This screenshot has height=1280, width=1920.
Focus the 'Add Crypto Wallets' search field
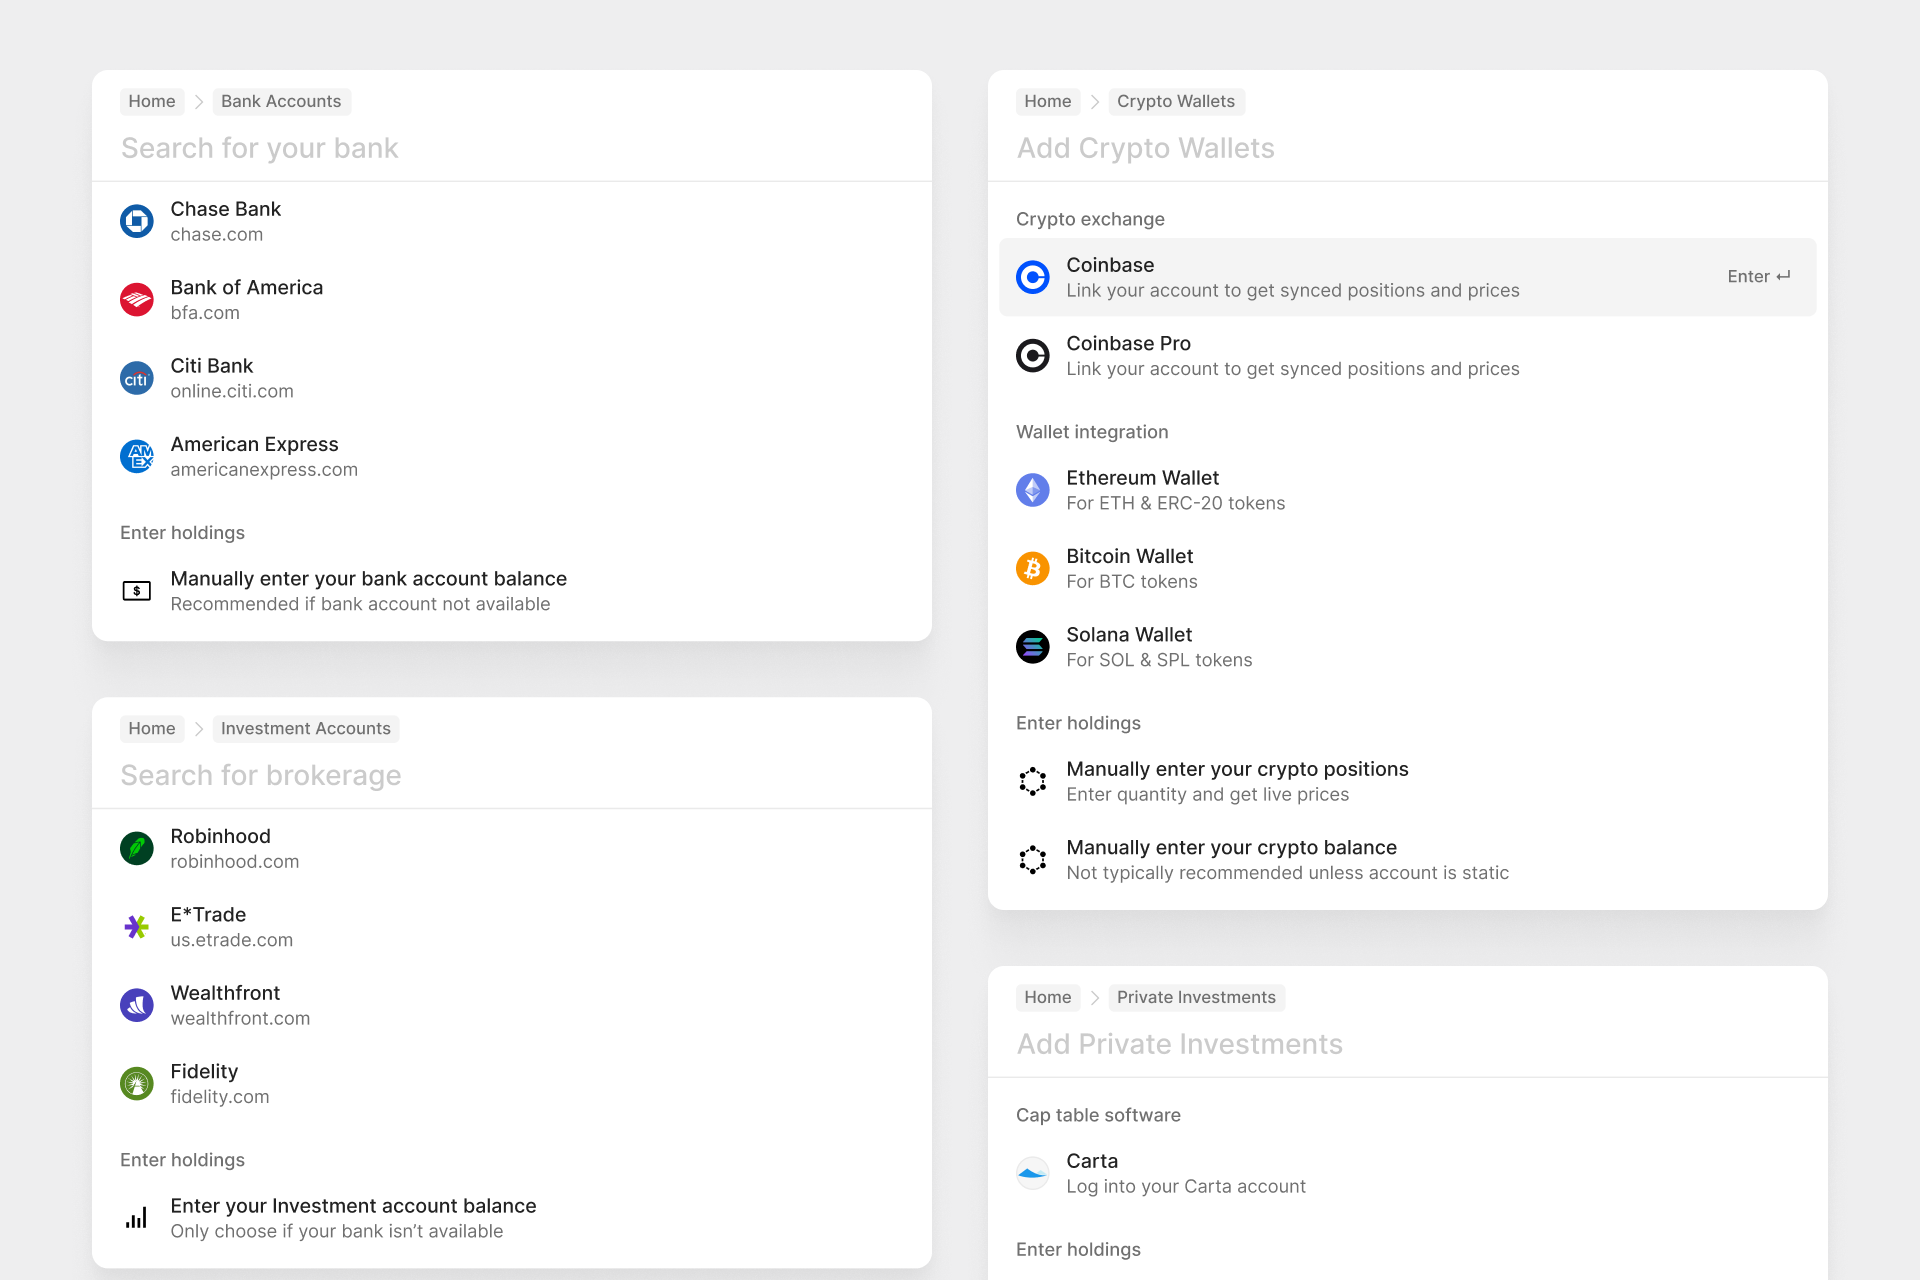click(x=1408, y=148)
